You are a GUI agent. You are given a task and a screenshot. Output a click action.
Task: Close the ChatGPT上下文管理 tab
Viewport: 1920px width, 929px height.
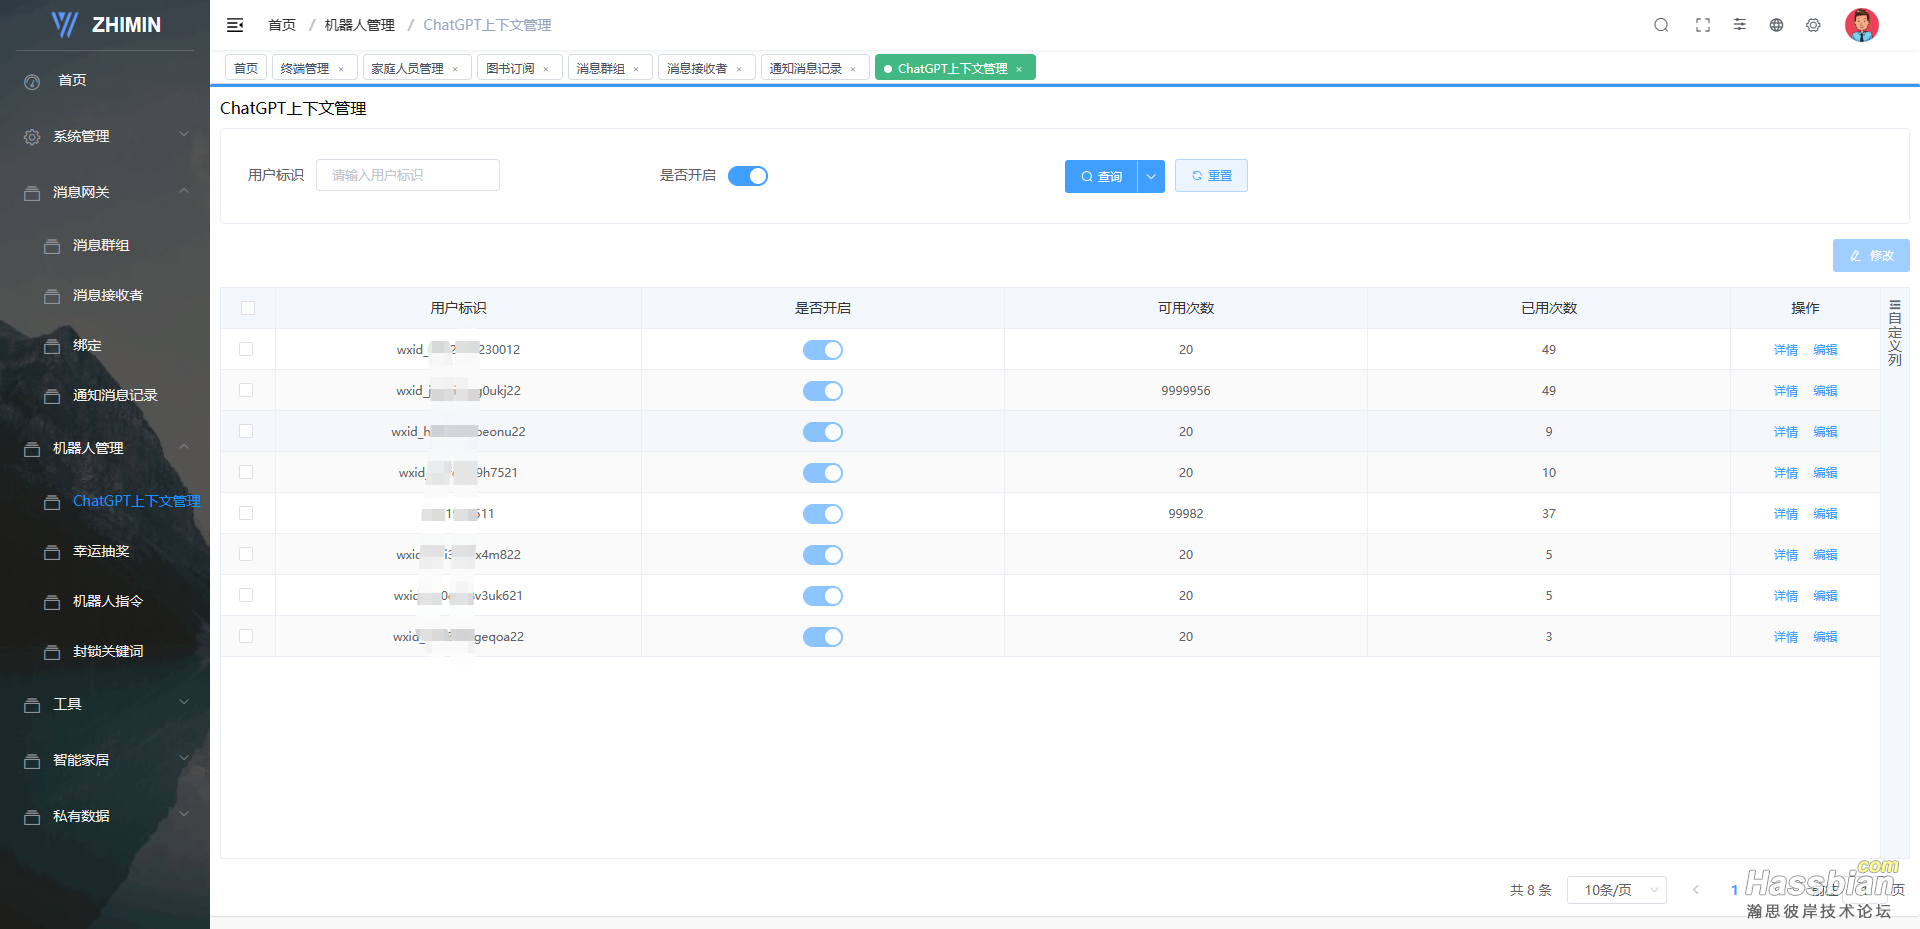click(1019, 69)
